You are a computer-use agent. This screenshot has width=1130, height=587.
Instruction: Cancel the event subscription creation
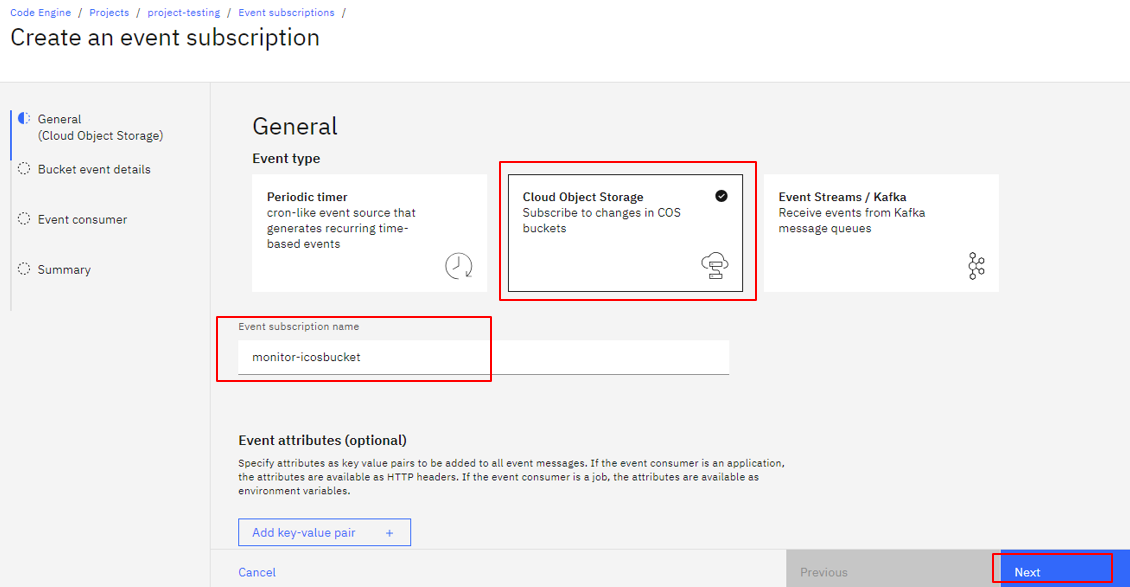257,572
